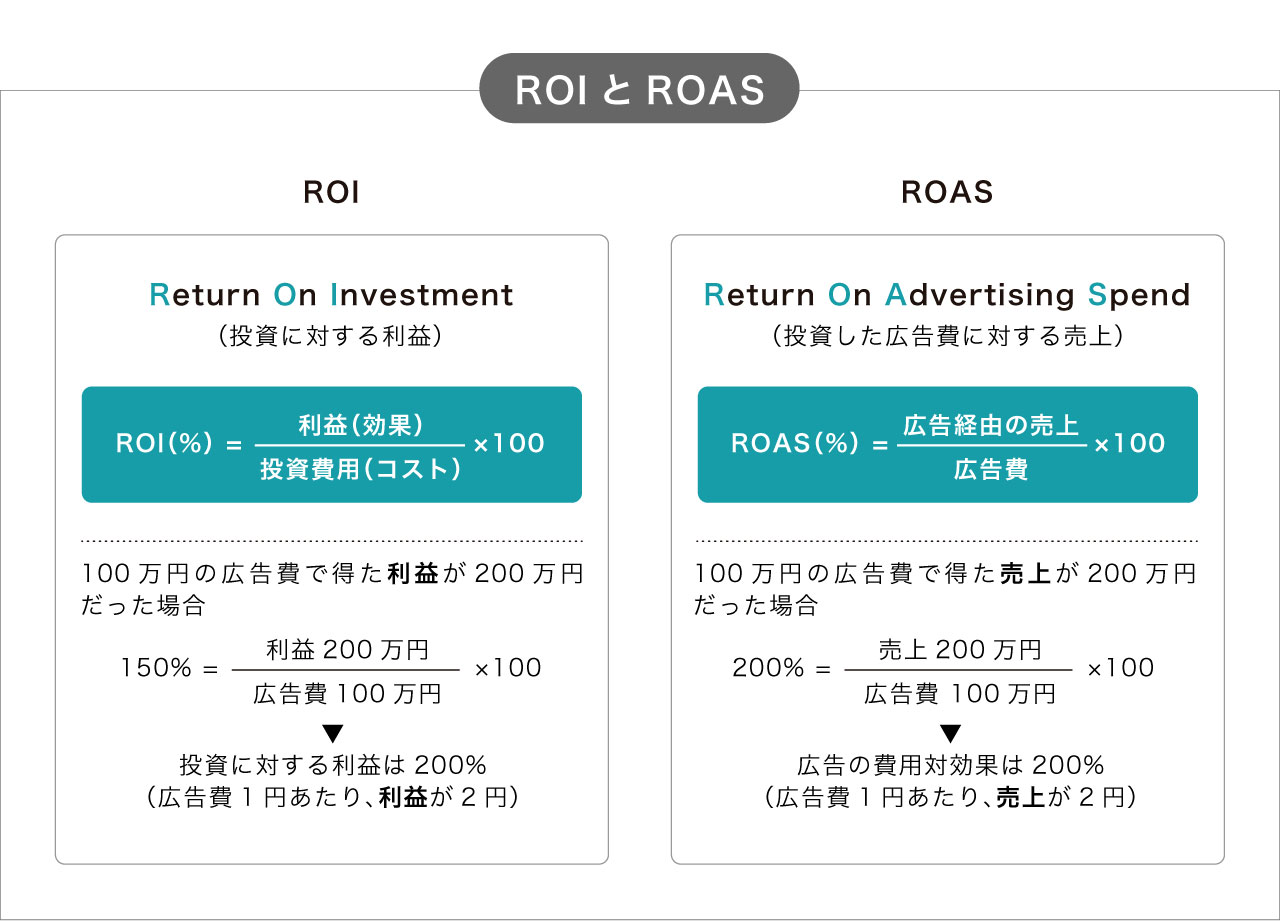Screen dimensions: 1280x921
Task: Click '広告経由の売上' in ROAS formula
Action: pyautogui.click(x=991, y=424)
